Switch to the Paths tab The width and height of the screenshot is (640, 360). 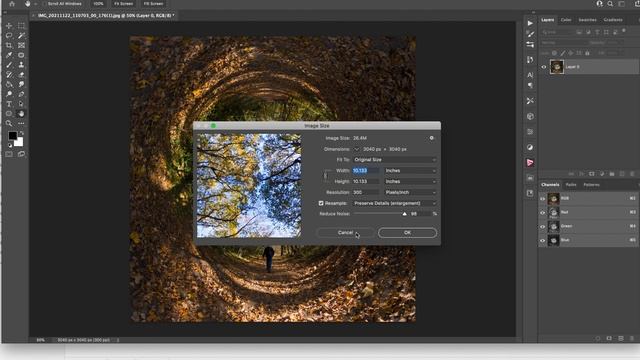tap(571, 185)
